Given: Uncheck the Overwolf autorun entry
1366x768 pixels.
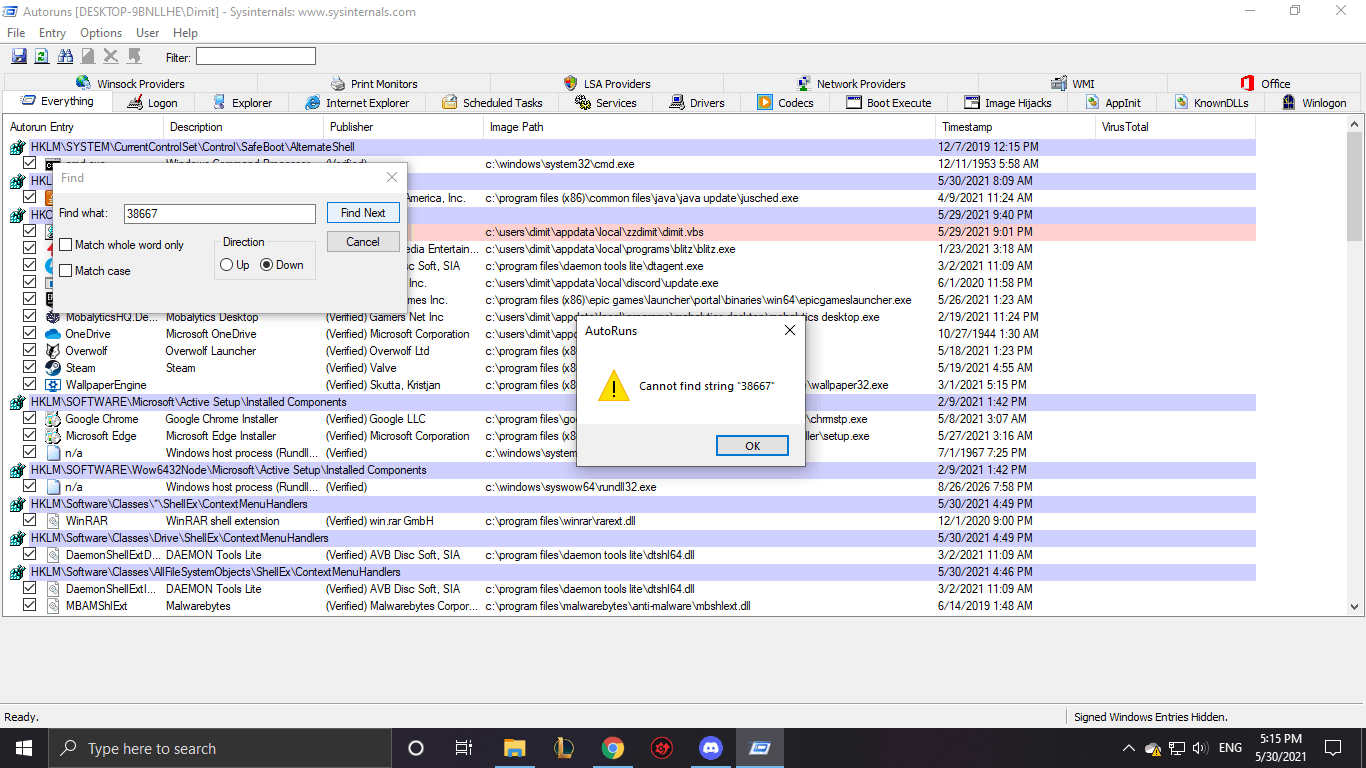Looking at the screenshot, I should pyautogui.click(x=30, y=351).
